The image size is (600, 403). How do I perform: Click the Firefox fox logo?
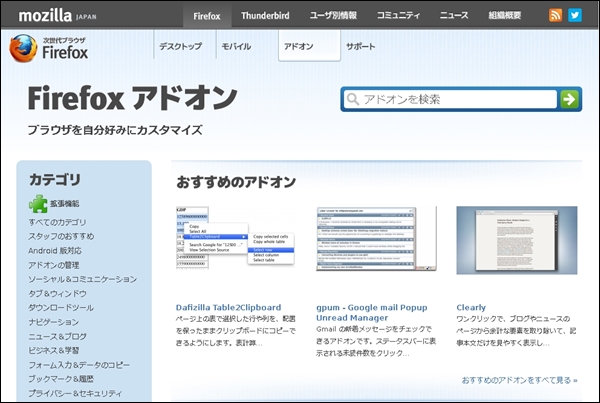click(x=23, y=48)
